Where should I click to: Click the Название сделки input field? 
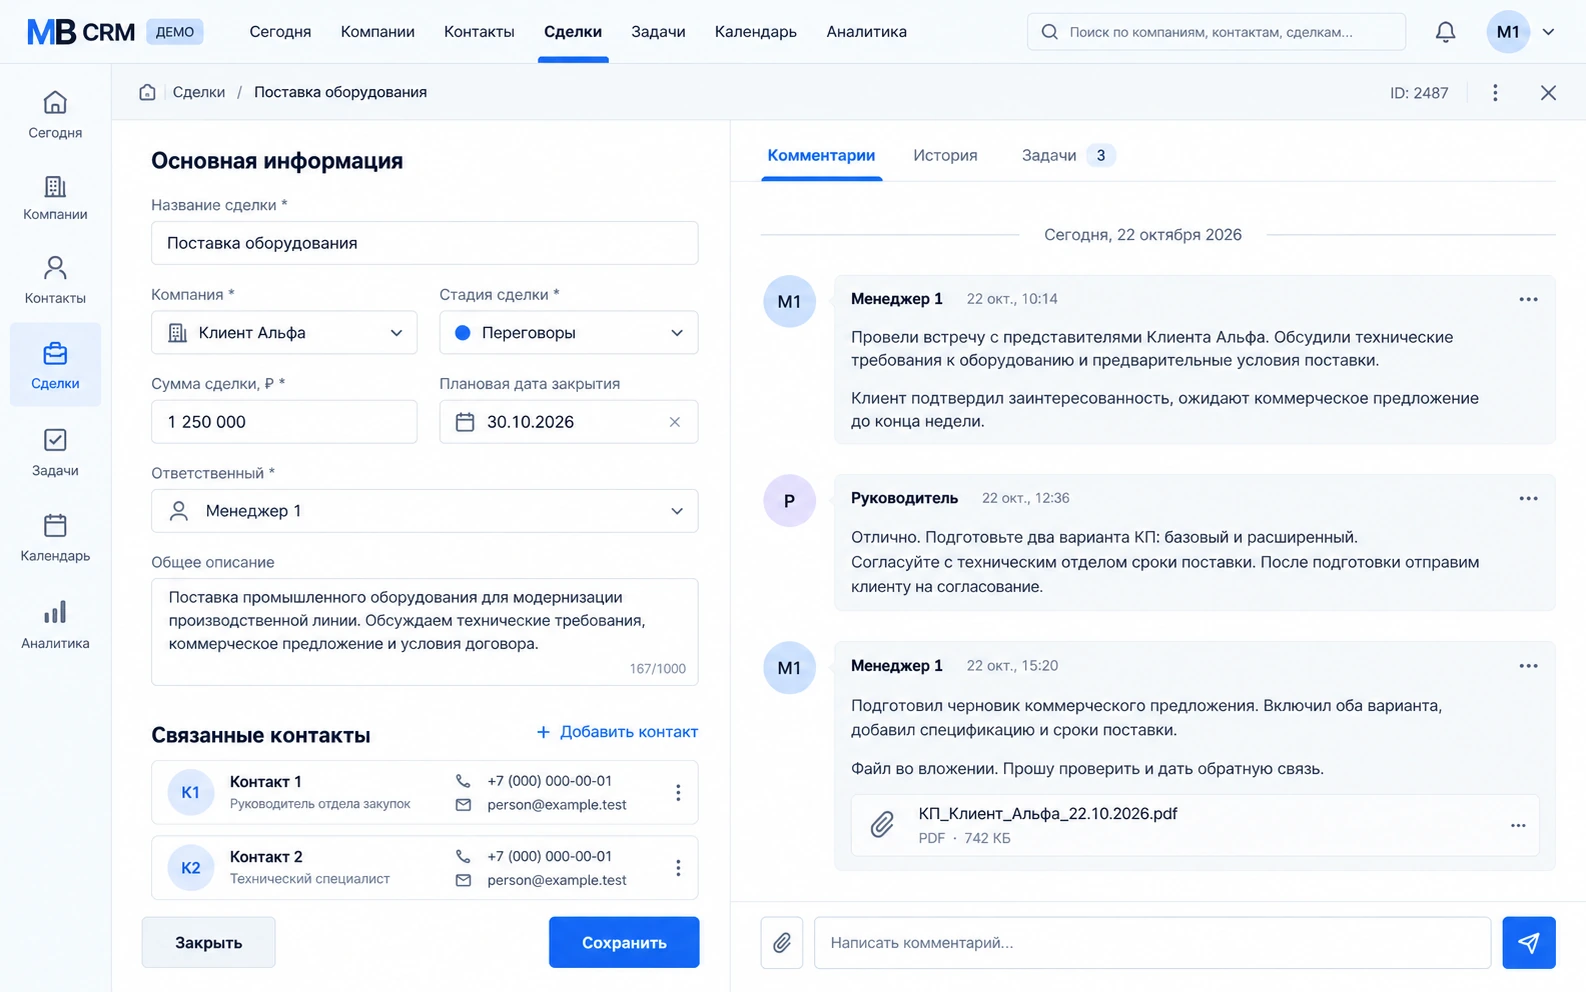click(x=425, y=243)
